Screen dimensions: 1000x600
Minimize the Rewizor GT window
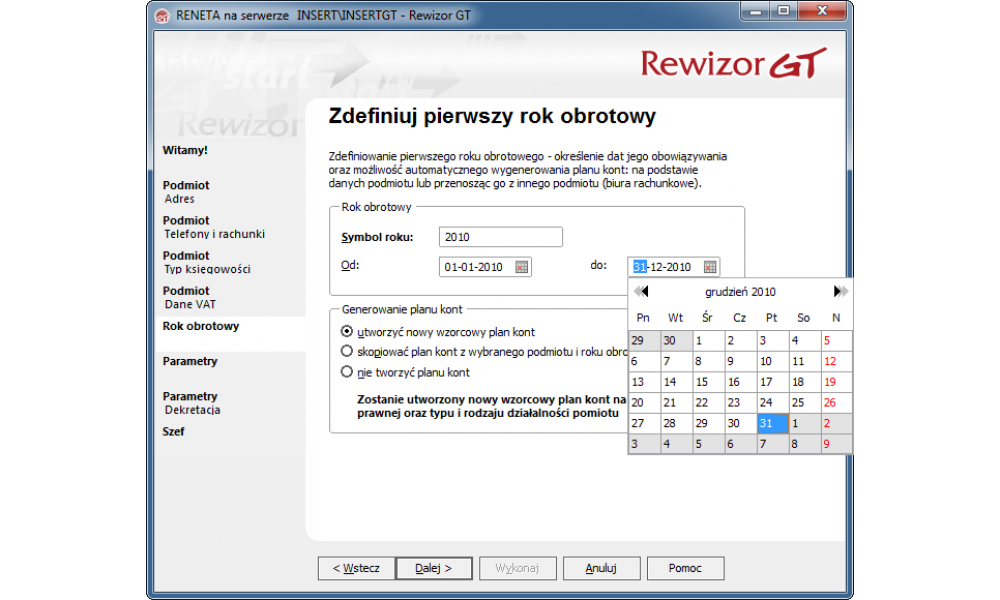point(755,11)
